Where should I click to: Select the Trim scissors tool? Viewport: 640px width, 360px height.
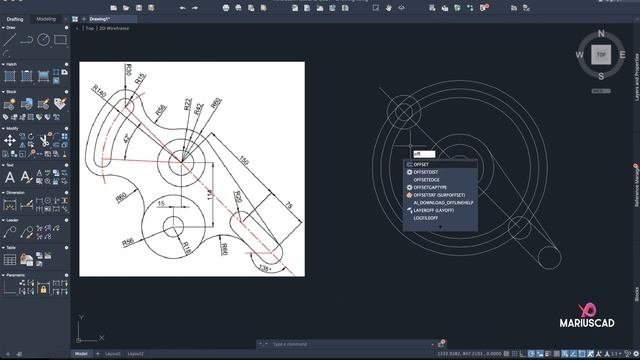point(43,141)
